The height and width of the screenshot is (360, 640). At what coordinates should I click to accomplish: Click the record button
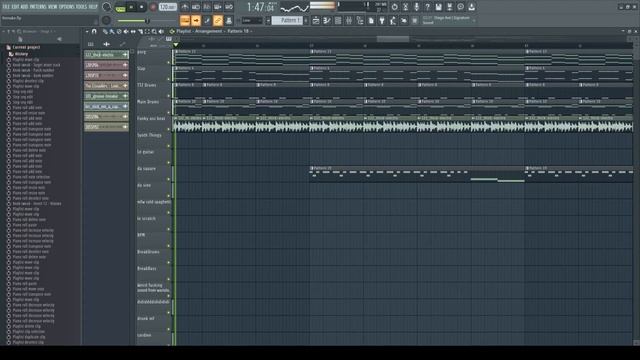(x=153, y=7)
